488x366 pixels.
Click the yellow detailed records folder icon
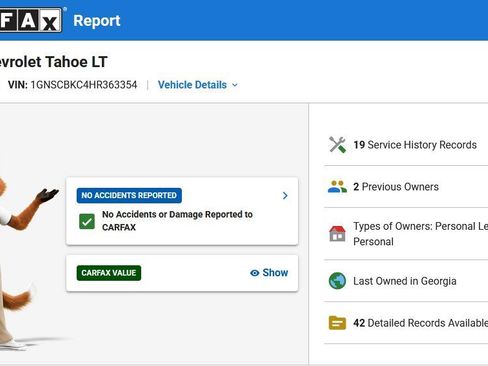point(337,323)
